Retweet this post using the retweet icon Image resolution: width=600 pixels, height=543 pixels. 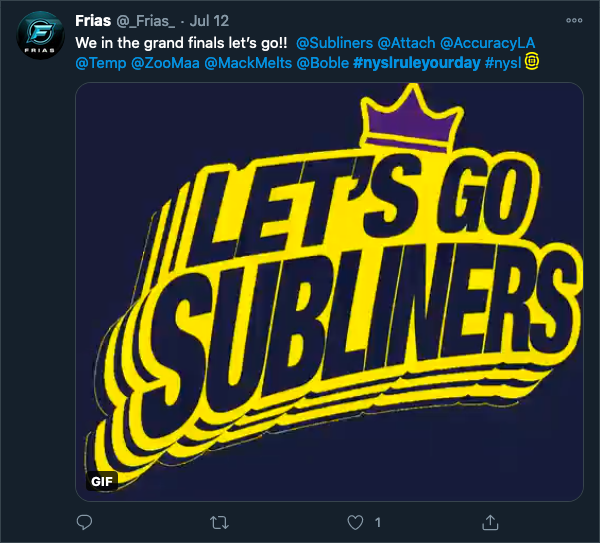[x=219, y=522]
